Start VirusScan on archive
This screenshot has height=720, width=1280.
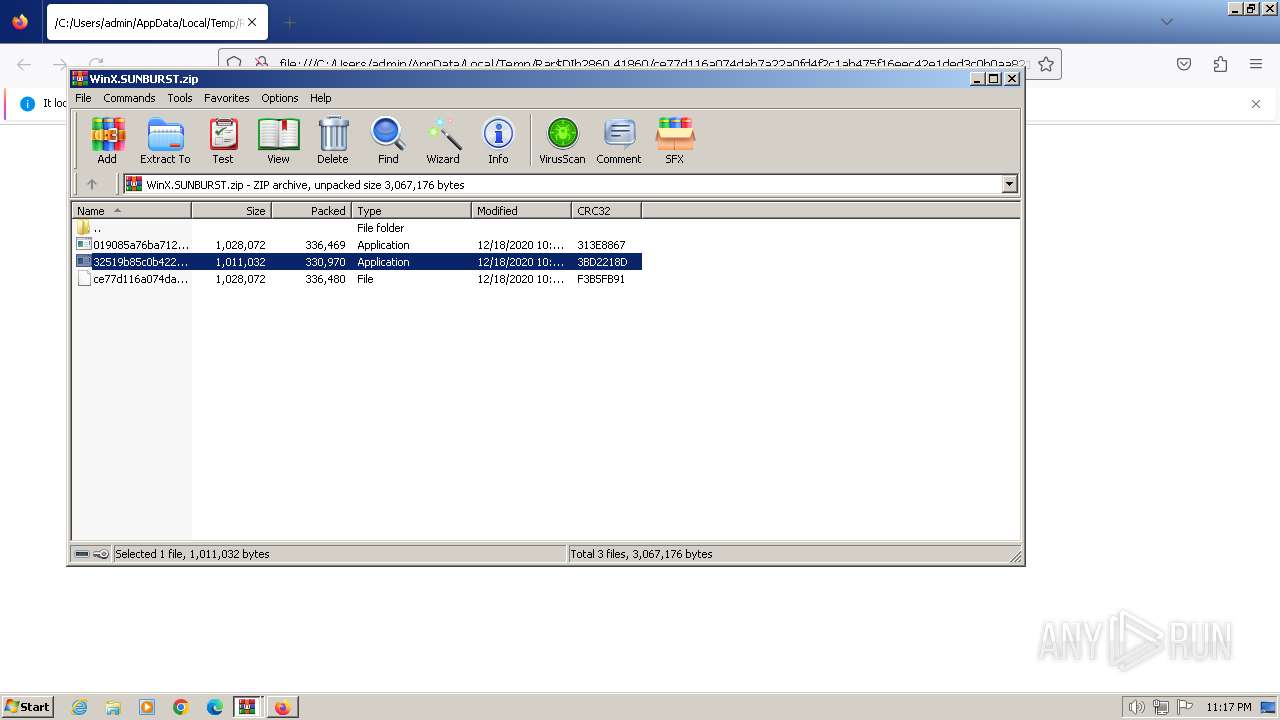click(x=562, y=140)
